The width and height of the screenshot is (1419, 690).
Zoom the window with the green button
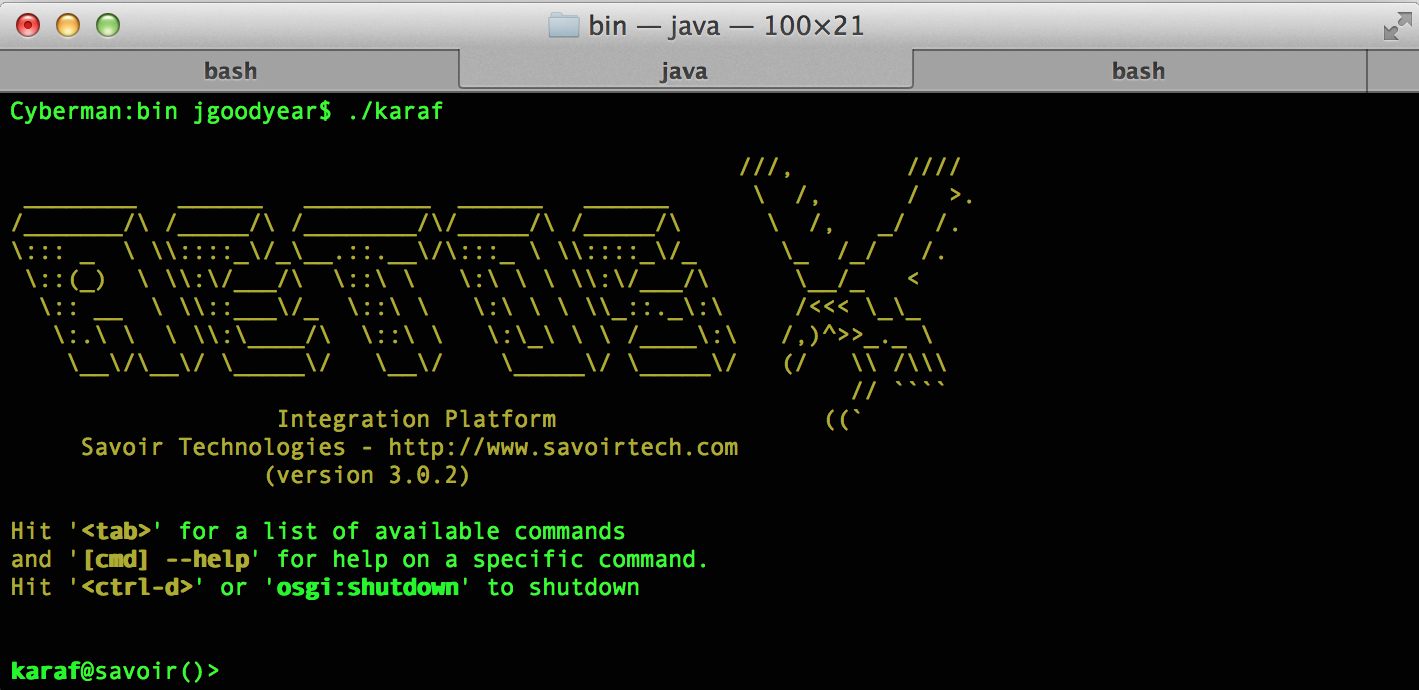tap(107, 25)
